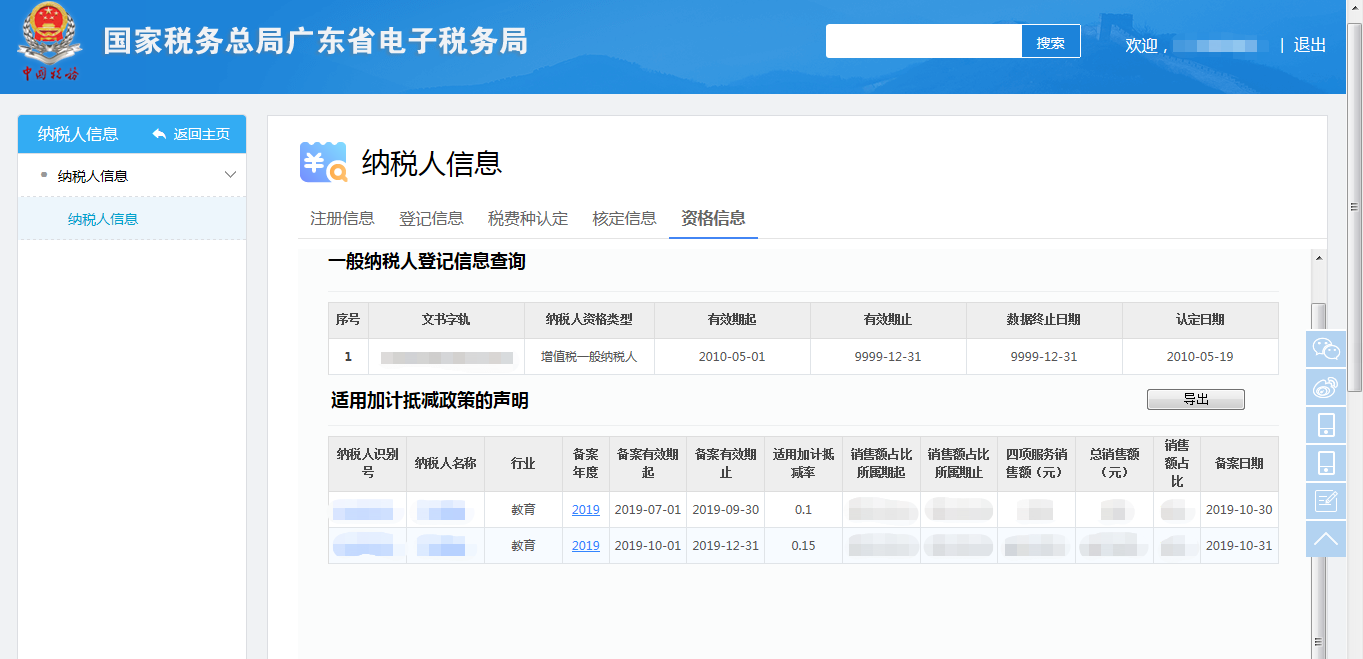Viewport: 1363px width, 659px height.
Task: Switch to the 登记信息 tab
Action: (x=431, y=218)
